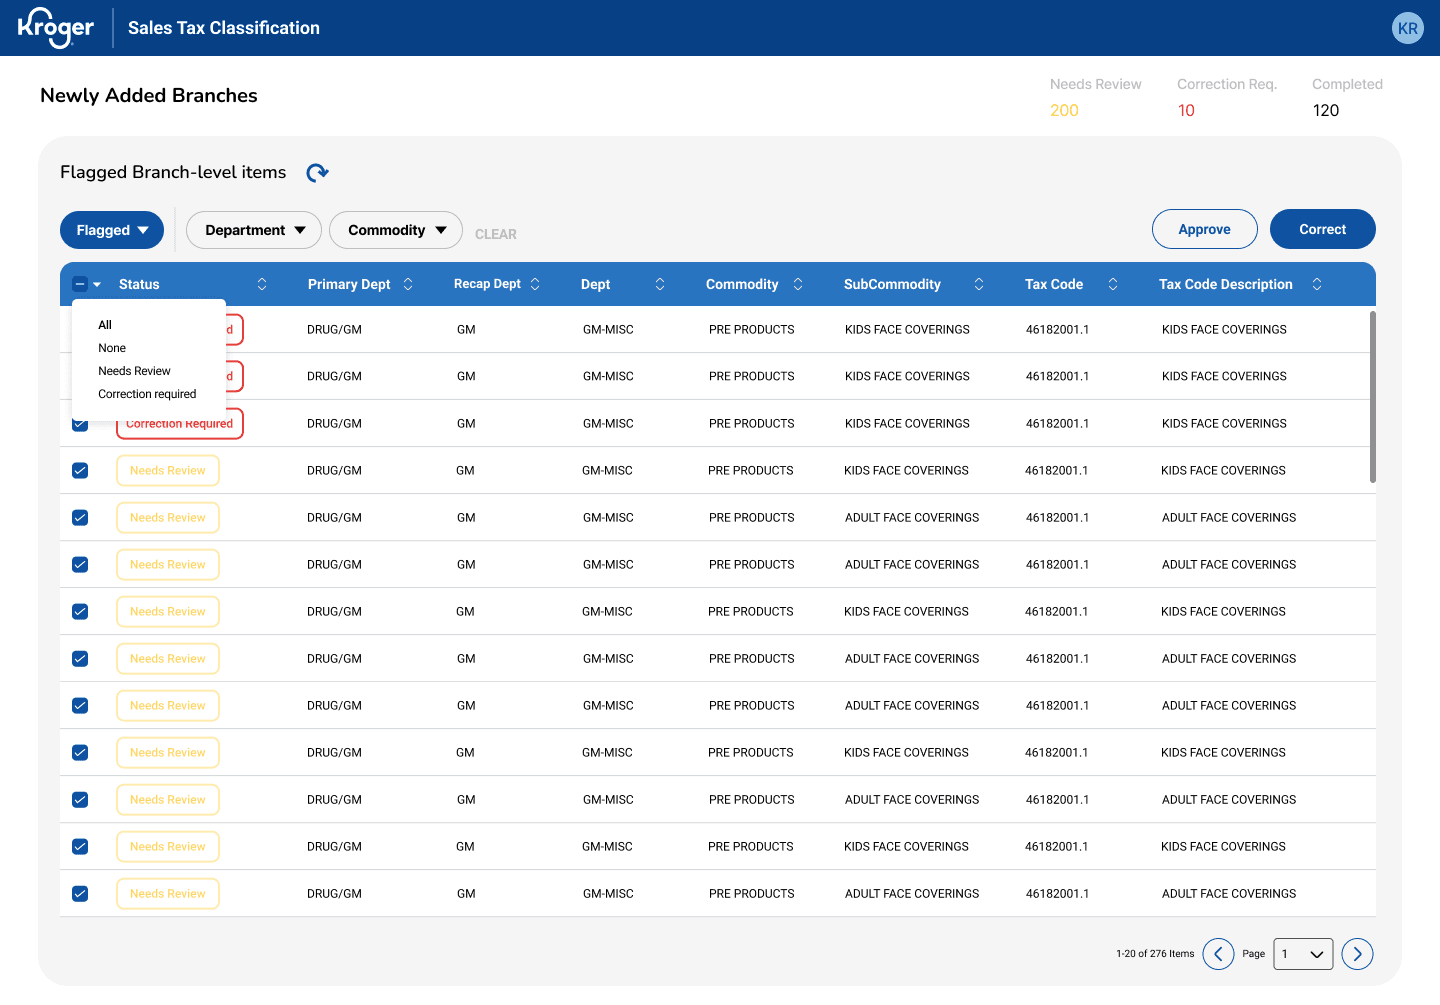Sort by Primary Dept column
Image resolution: width=1440 pixels, height=1005 pixels.
tap(408, 284)
